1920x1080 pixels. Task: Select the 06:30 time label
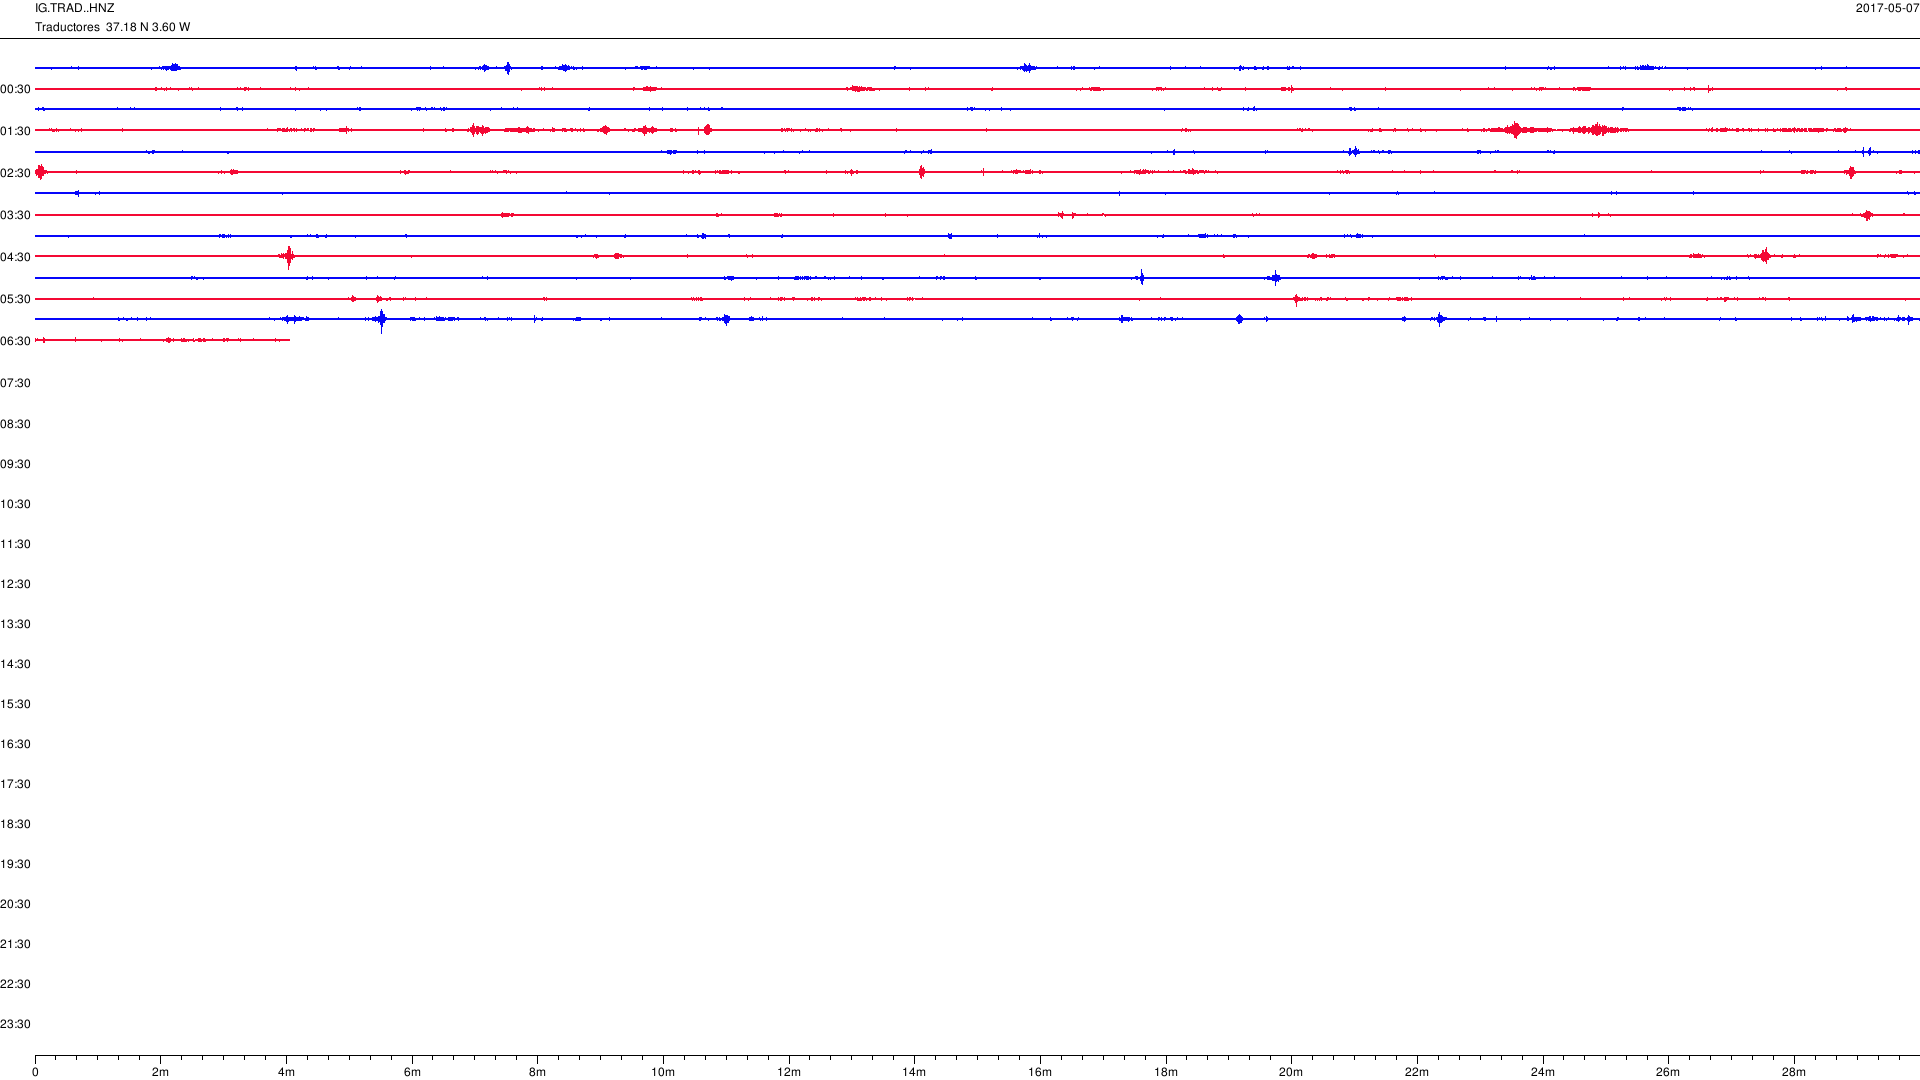(15, 341)
